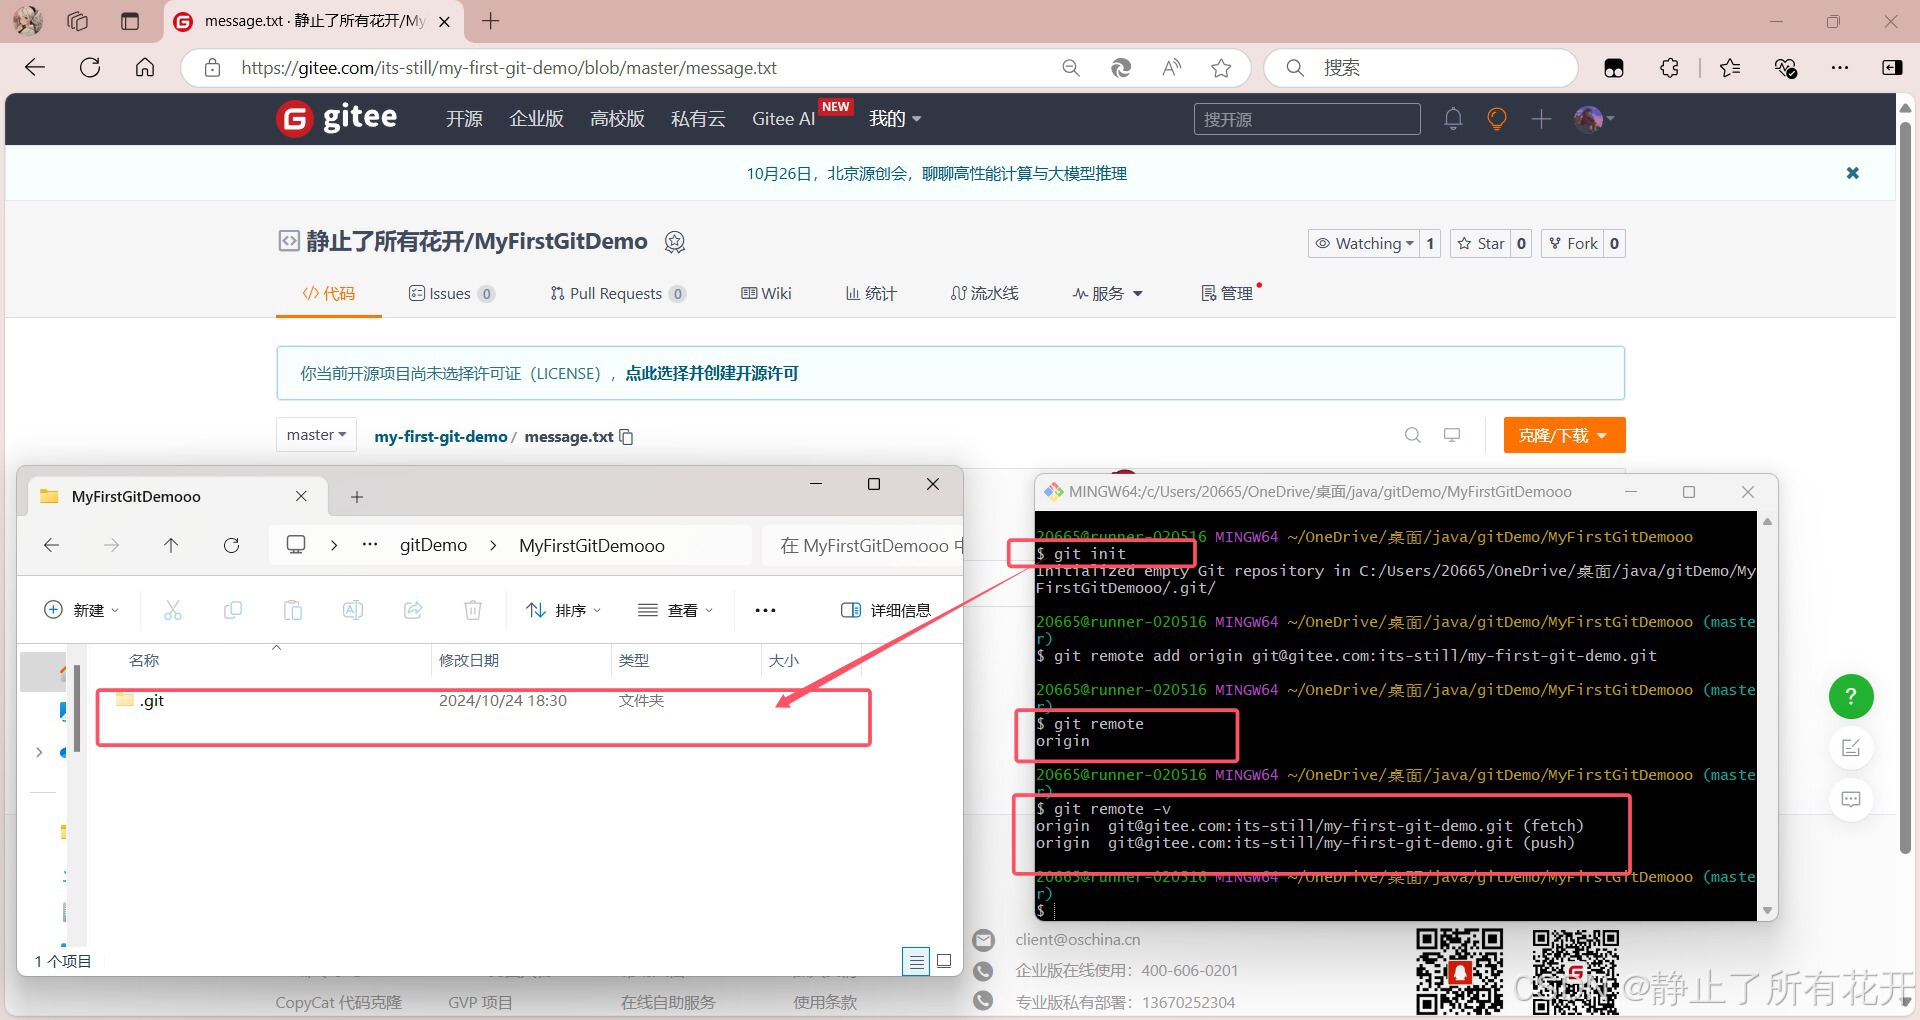Click my-first-git-demo breadcrumb link
Image resolution: width=1920 pixels, height=1020 pixels.
(x=441, y=437)
